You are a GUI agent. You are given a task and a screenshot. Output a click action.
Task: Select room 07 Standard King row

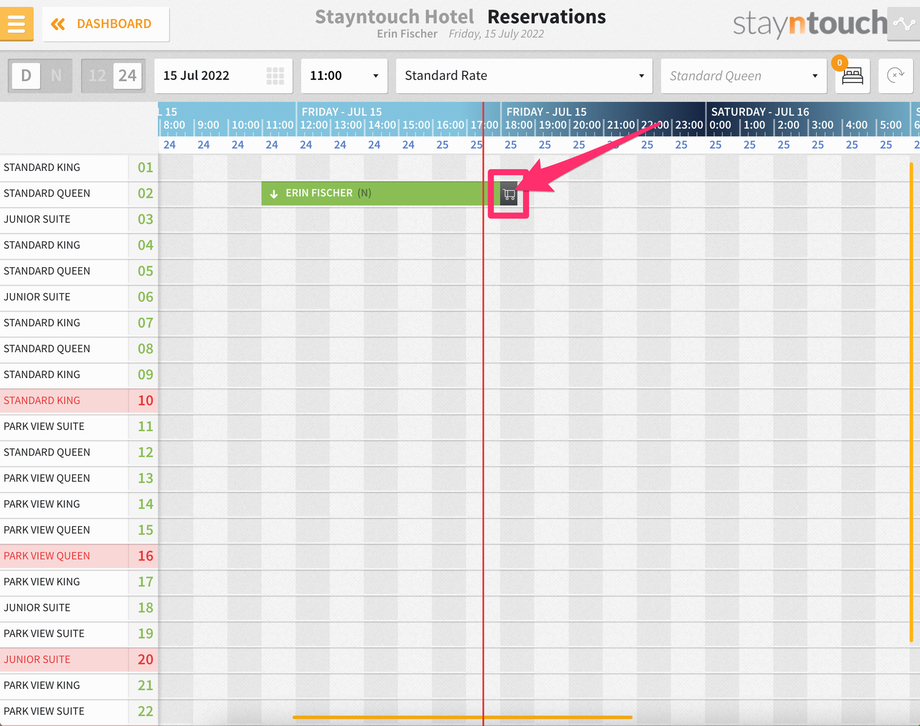[x=79, y=323]
